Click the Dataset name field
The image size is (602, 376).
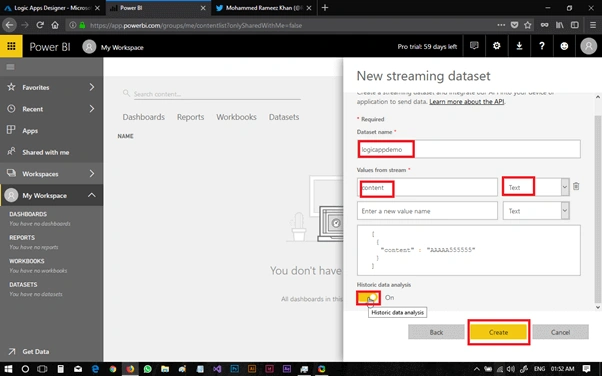468,149
